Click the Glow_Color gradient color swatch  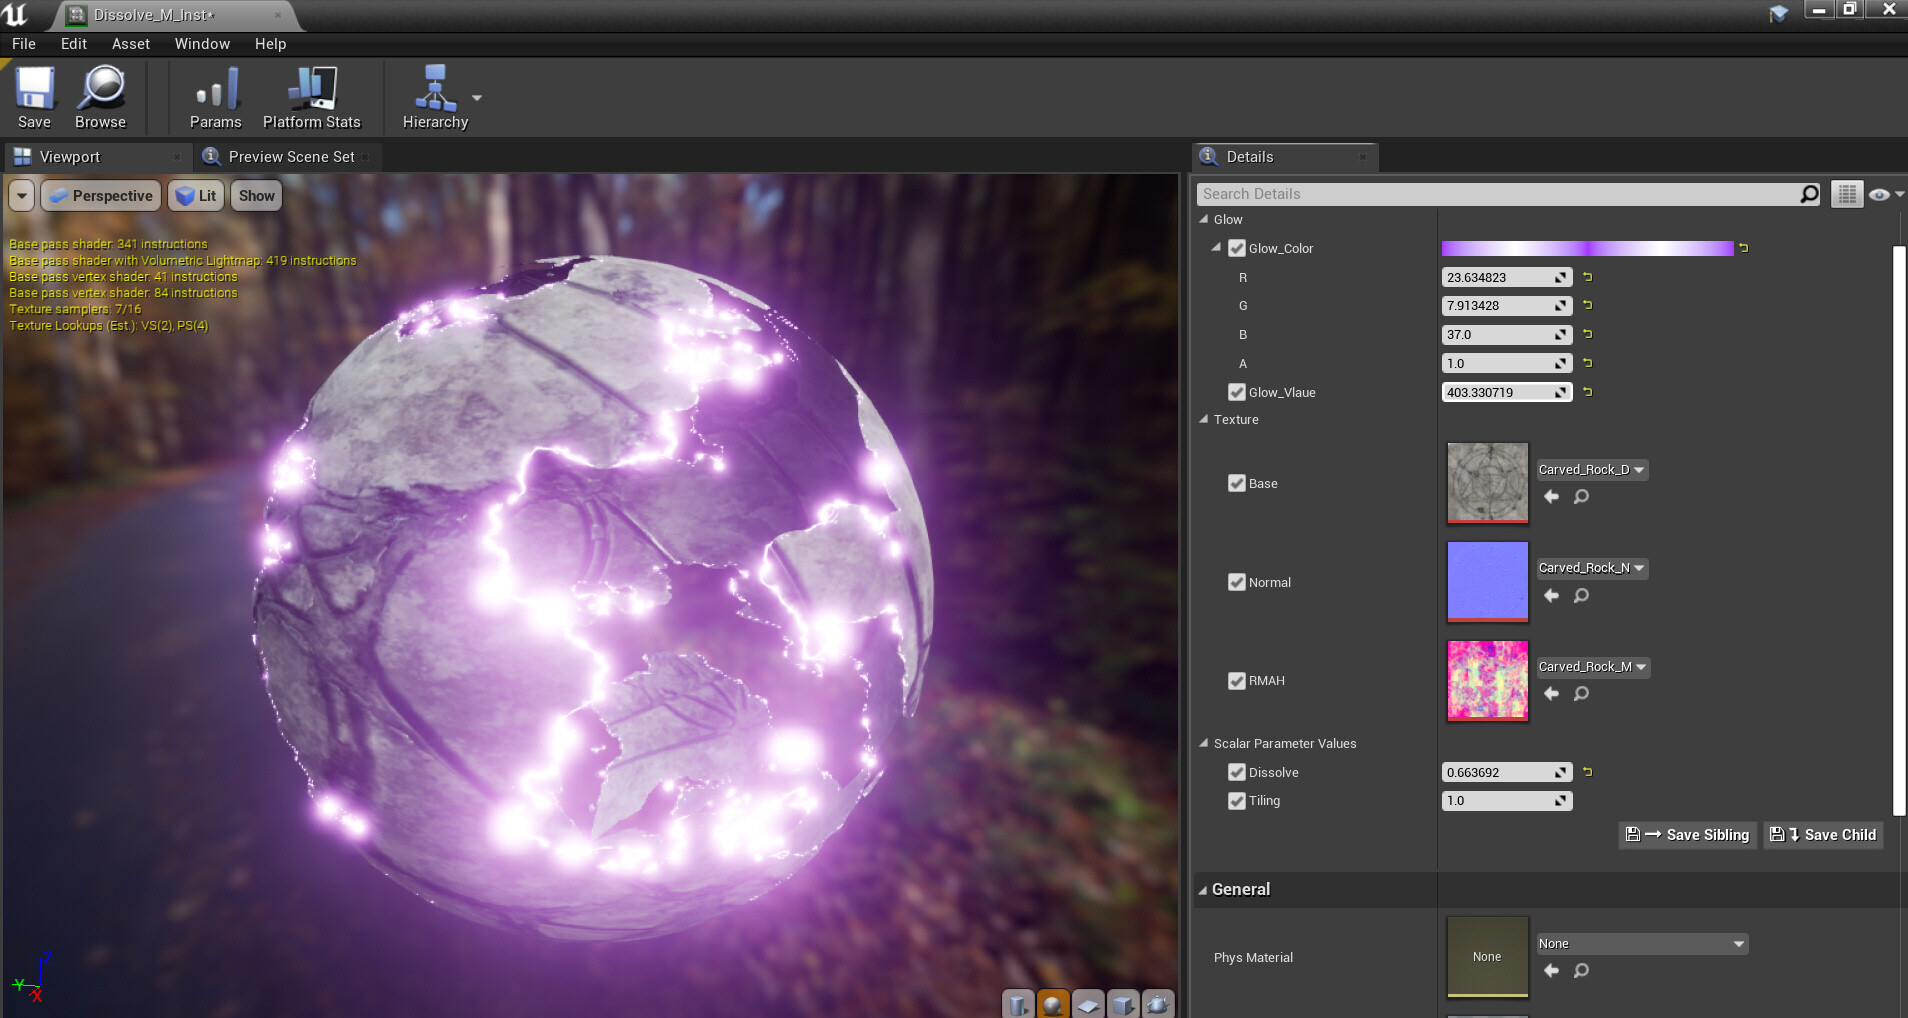coord(1588,248)
